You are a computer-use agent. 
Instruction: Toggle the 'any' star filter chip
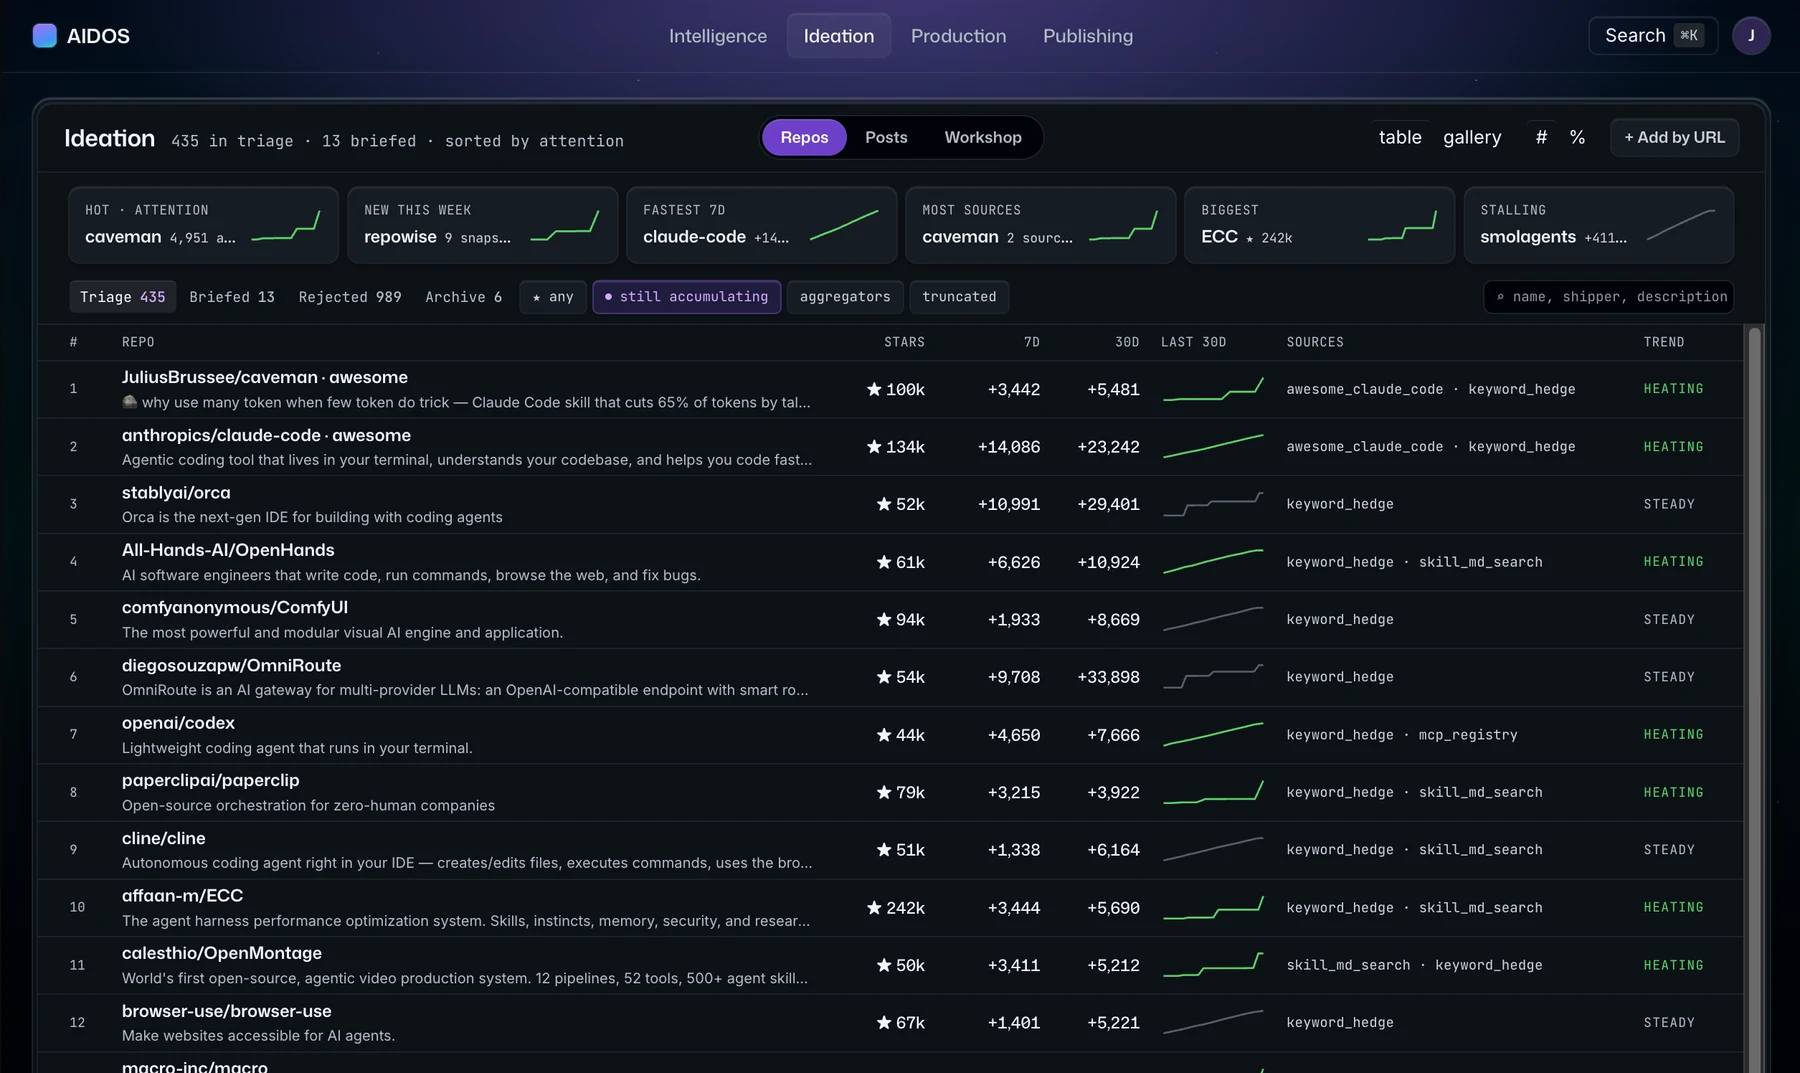[553, 297]
